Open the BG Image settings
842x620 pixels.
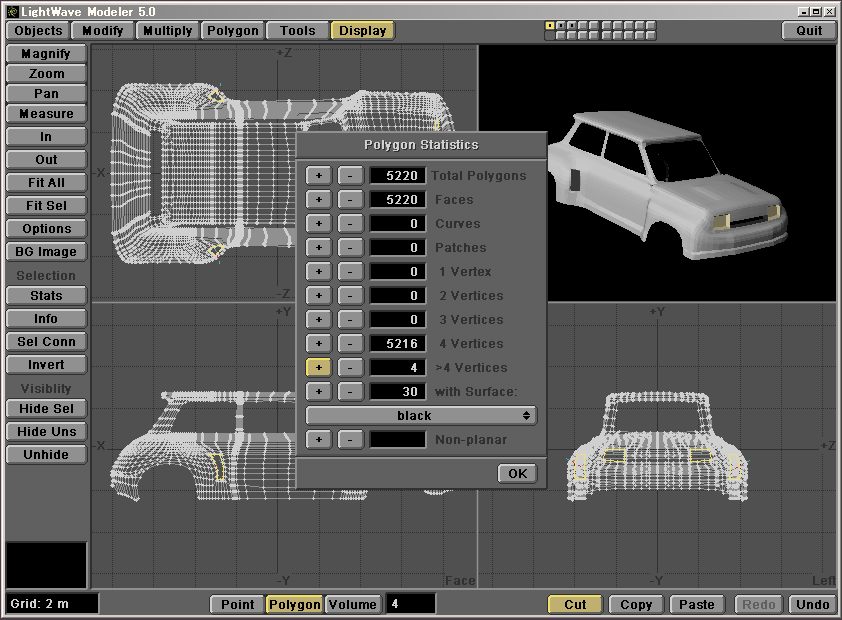point(46,252)
